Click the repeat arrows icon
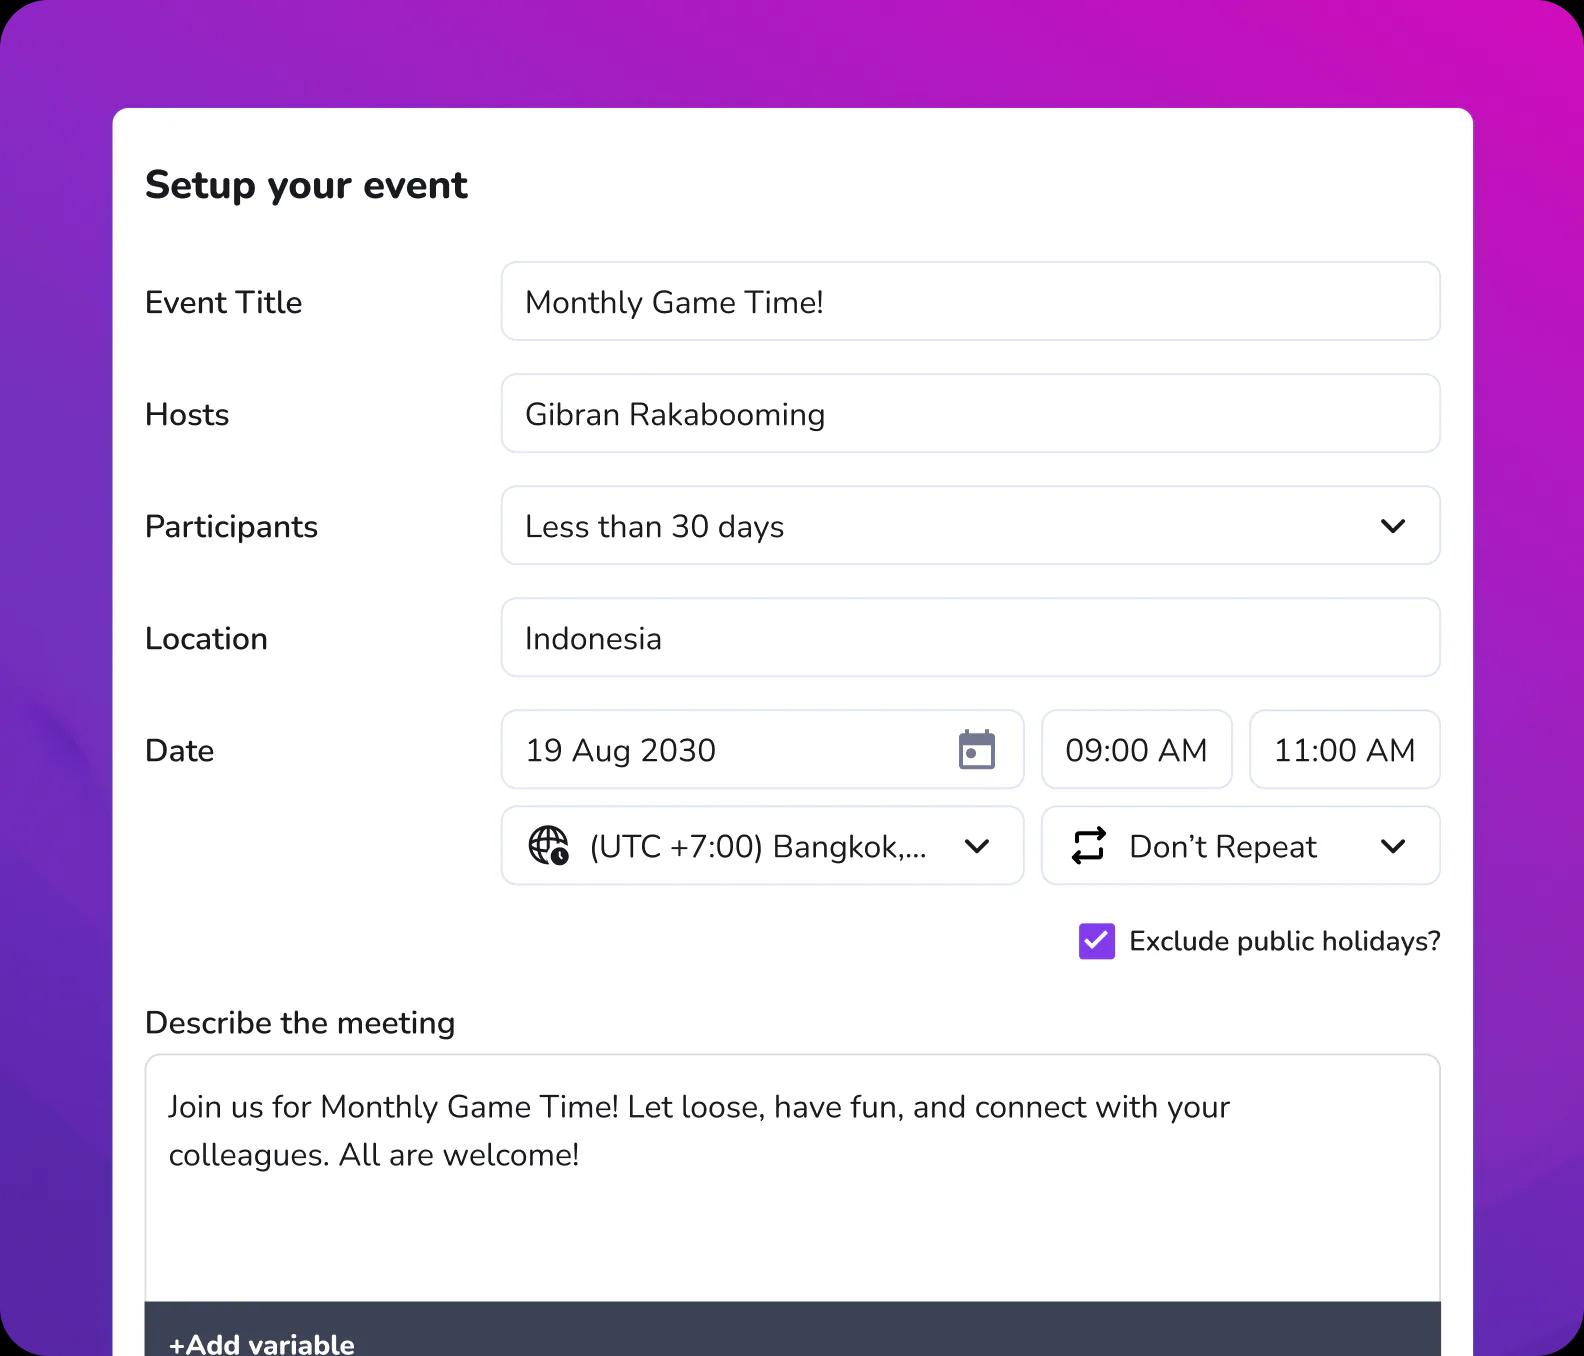The image size is (1584, 1356). coord(1088,846)
